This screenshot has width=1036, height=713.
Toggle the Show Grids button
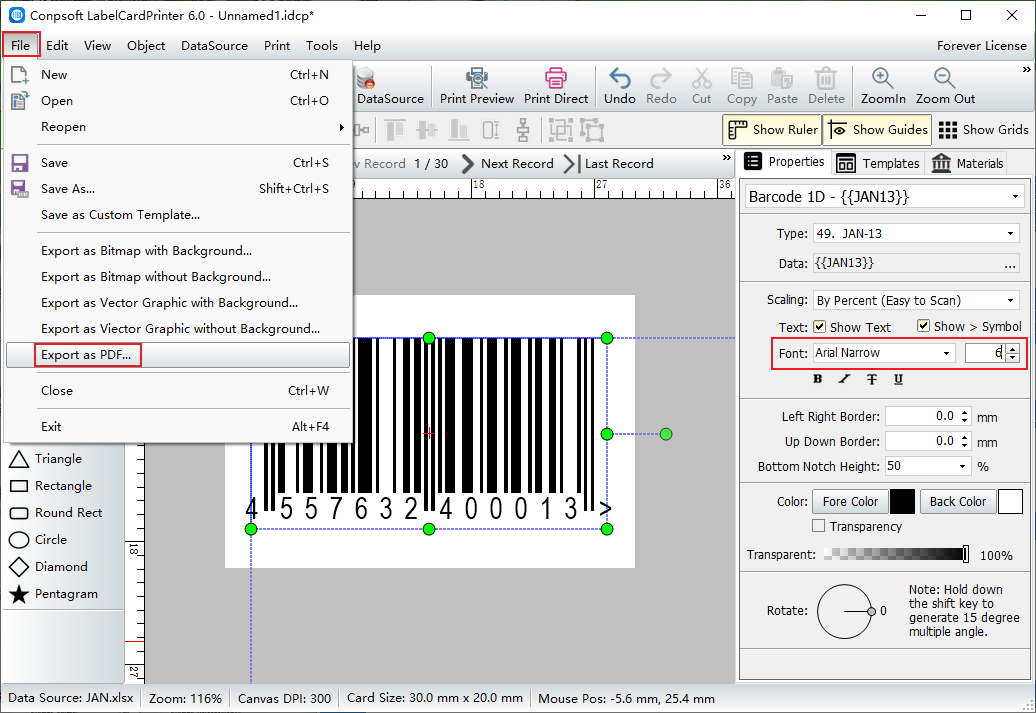(x=983, y=130)
